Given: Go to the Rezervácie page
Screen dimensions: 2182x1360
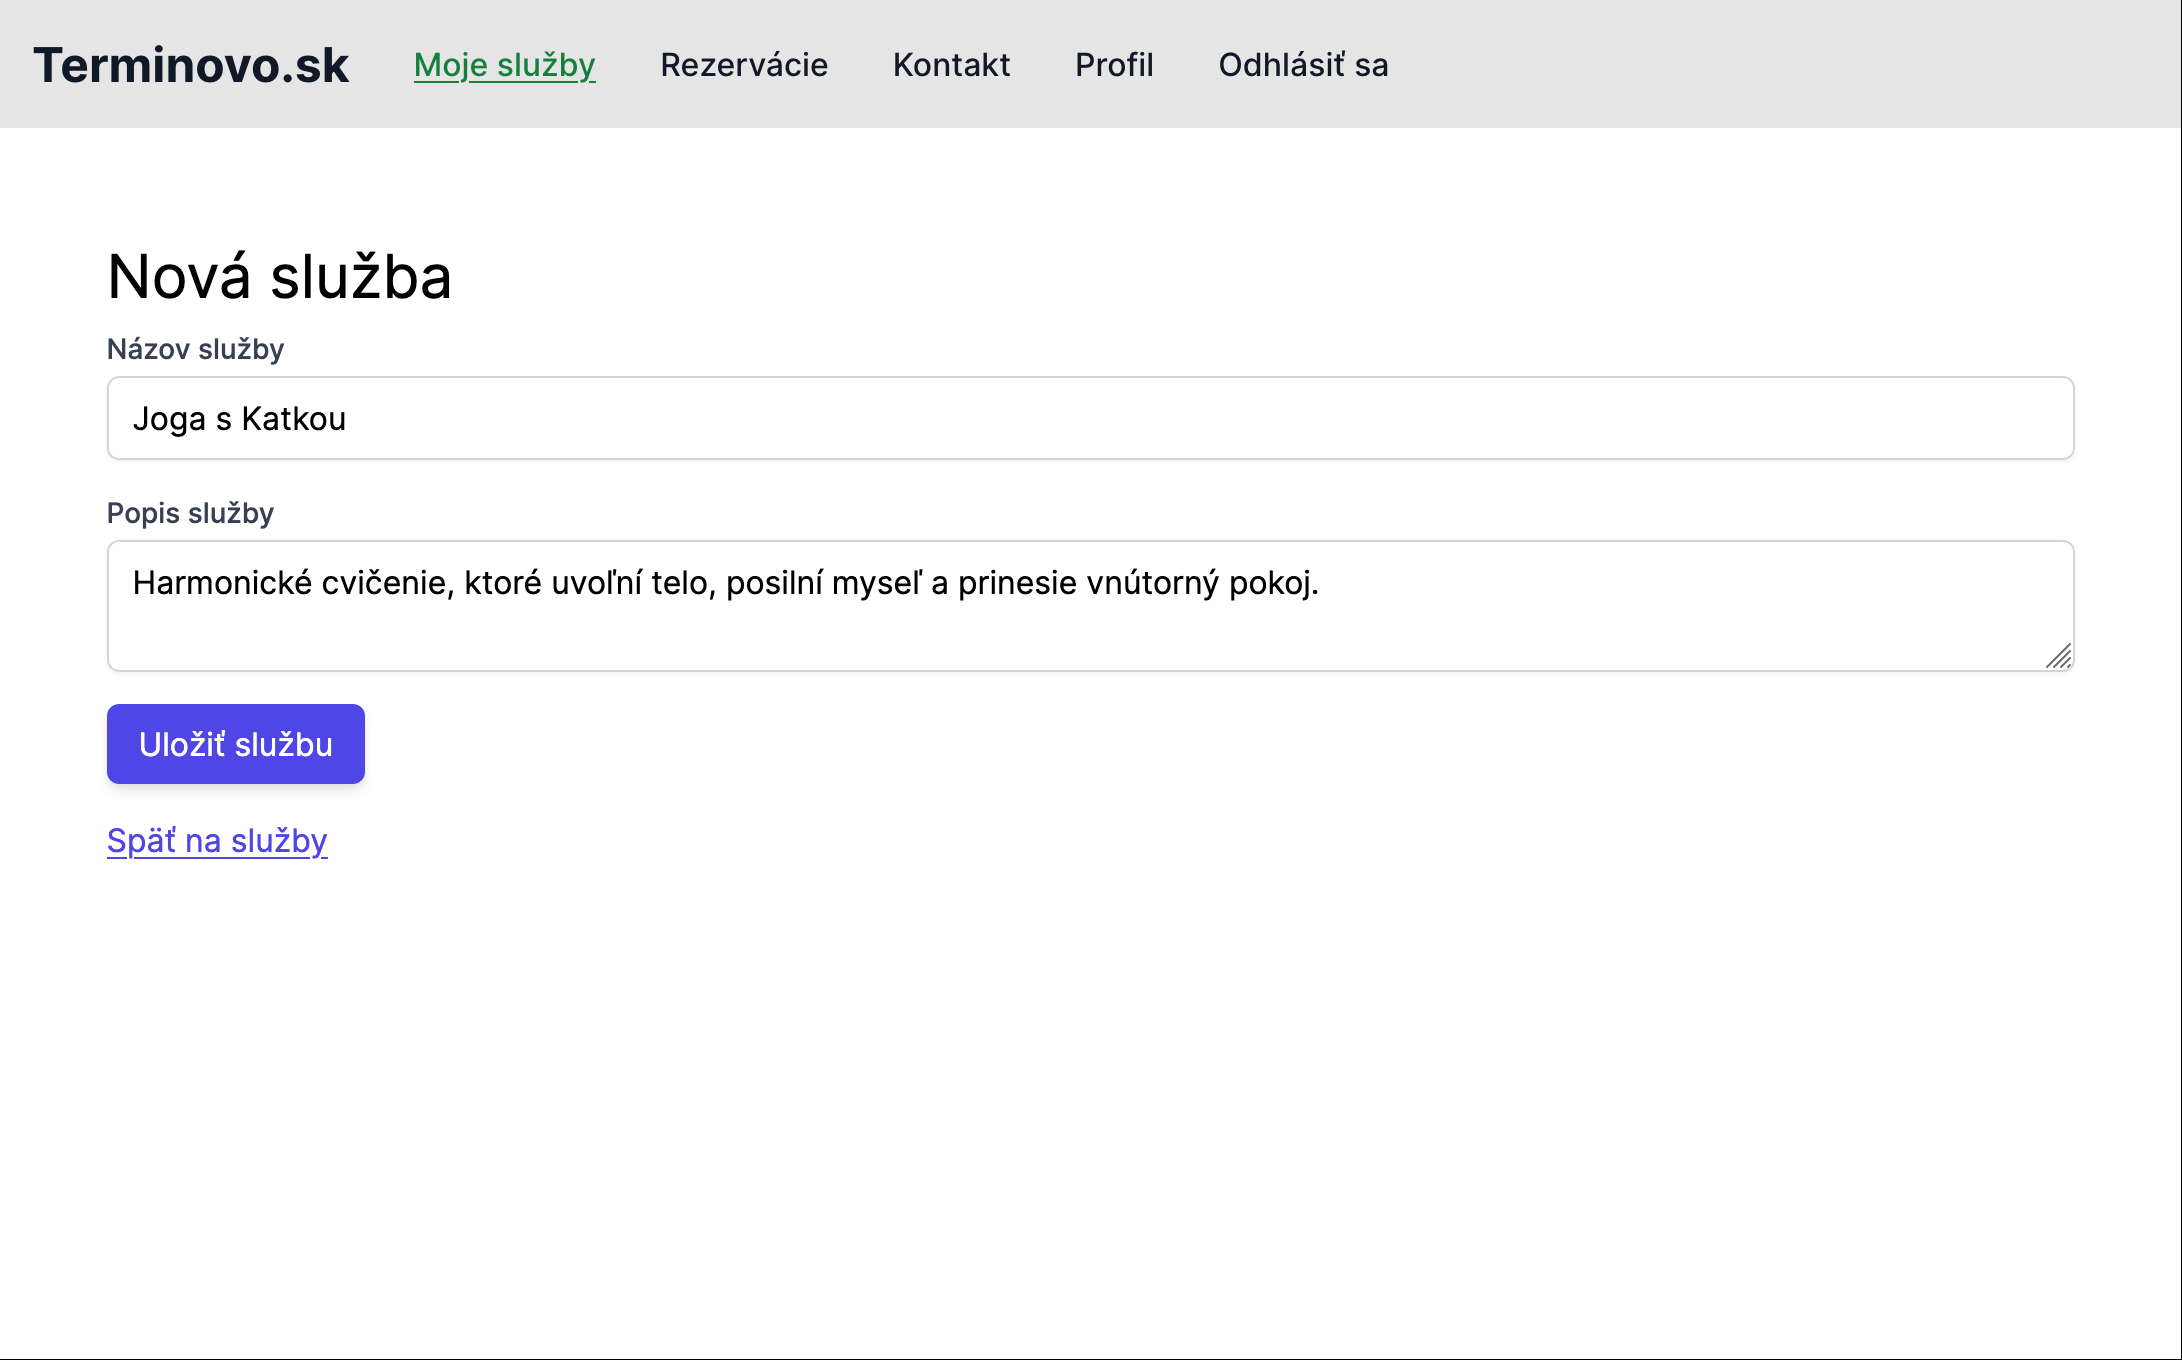Looking at the screenshot, I should (744, 65).
